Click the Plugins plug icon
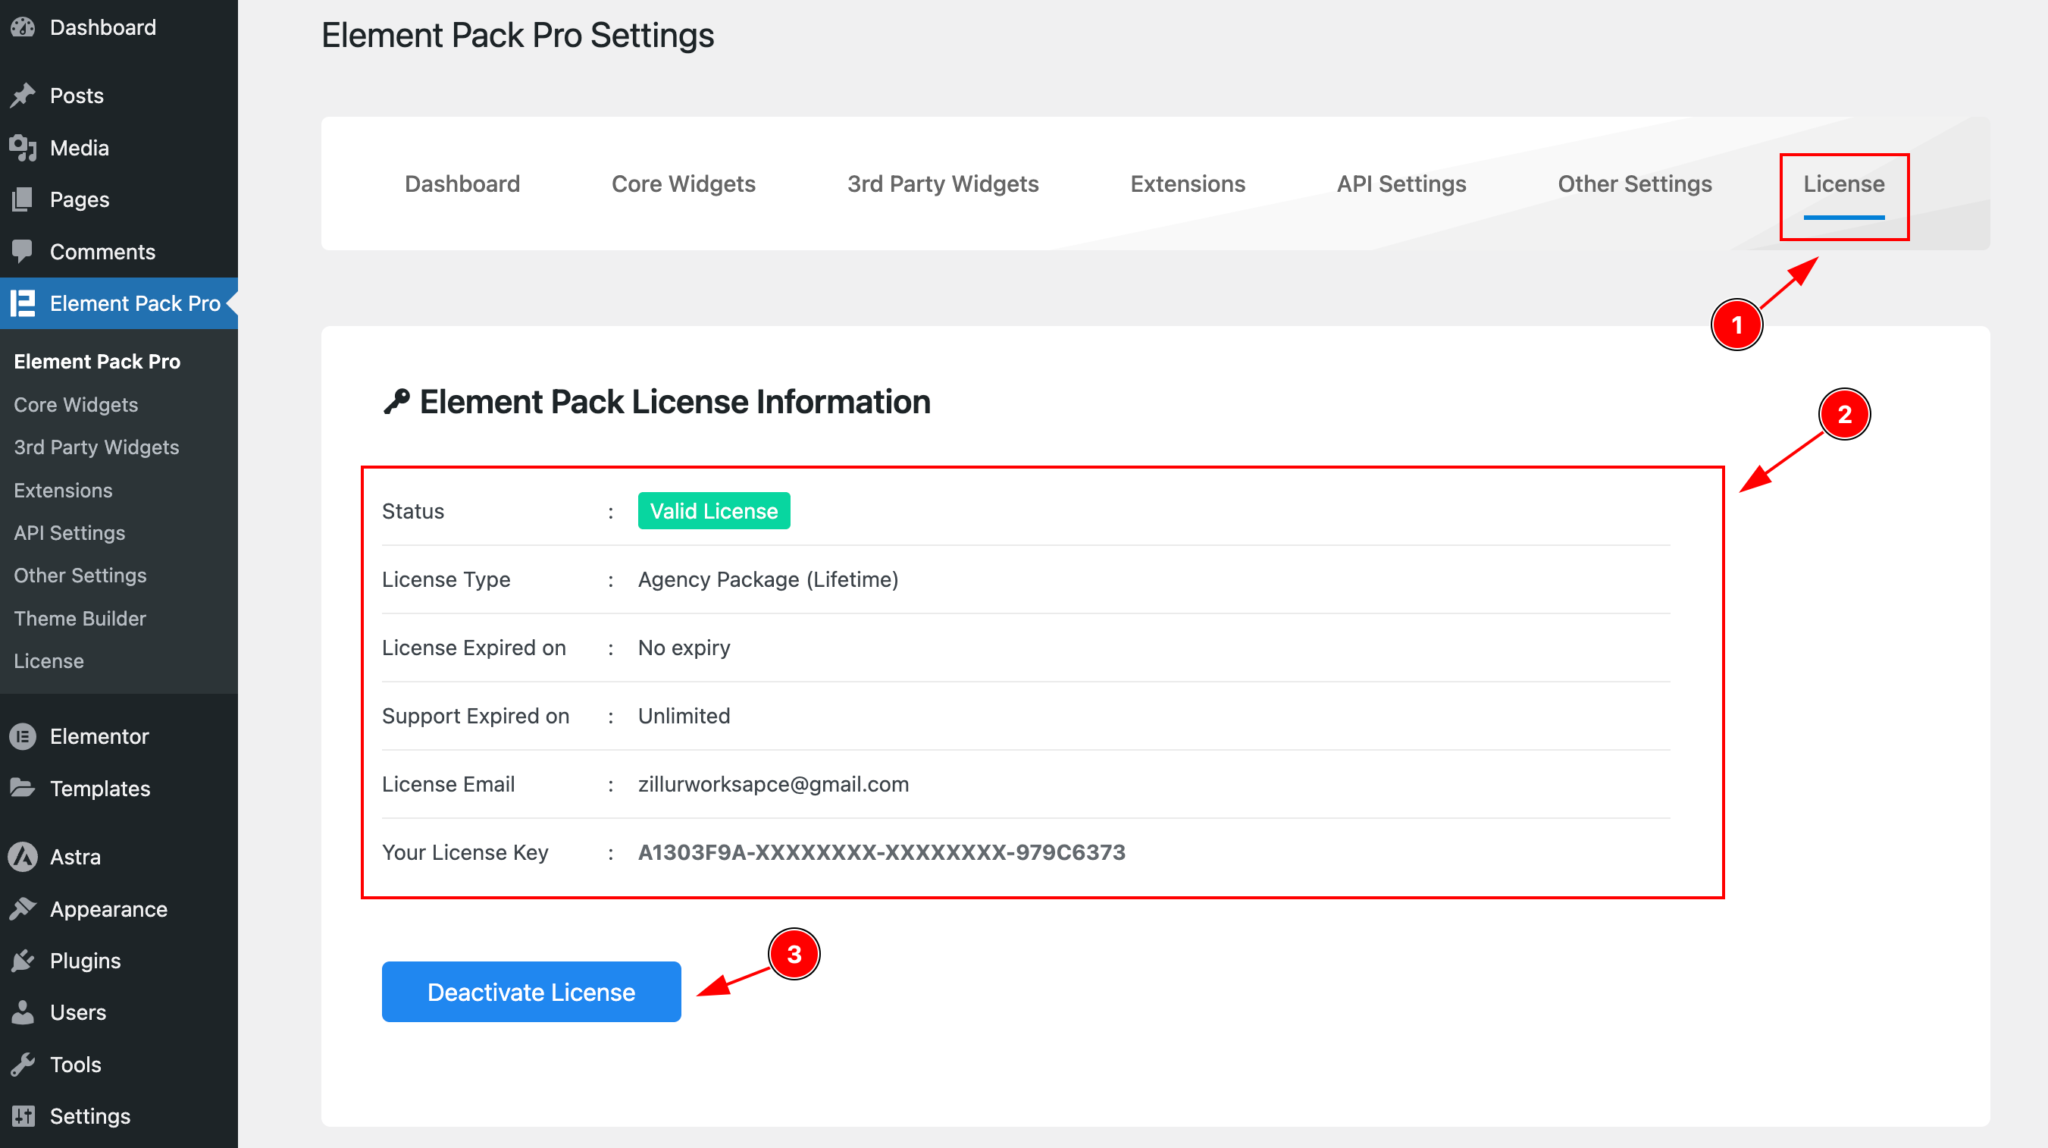Image resolution: width=2048 pixels, height=1148 pixels. click(24, 960)
